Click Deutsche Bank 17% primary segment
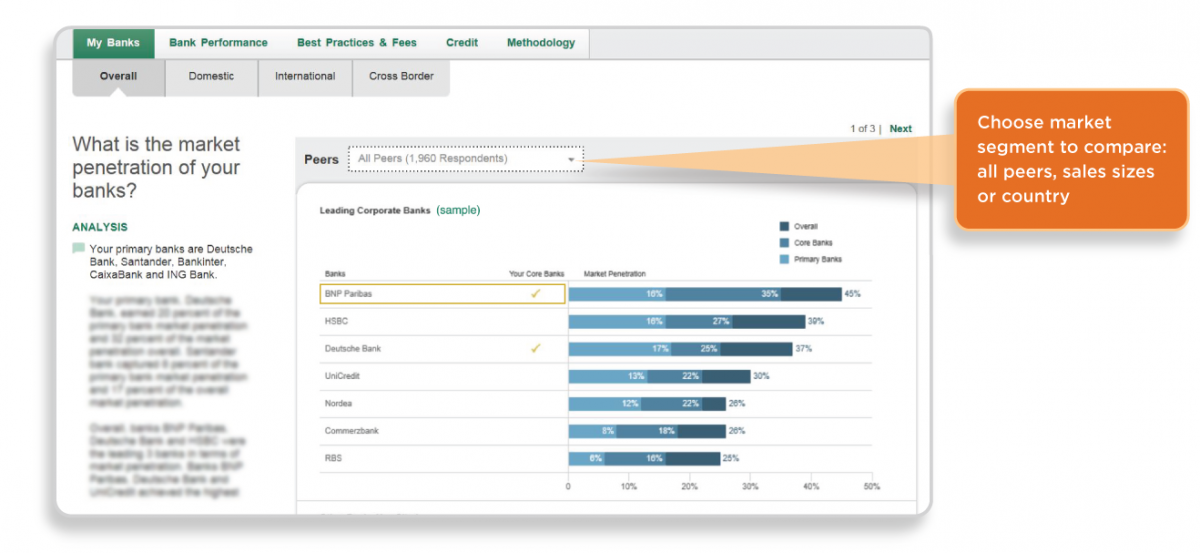1200x553 pixels. pyautogui.click(x=620, y=349)
